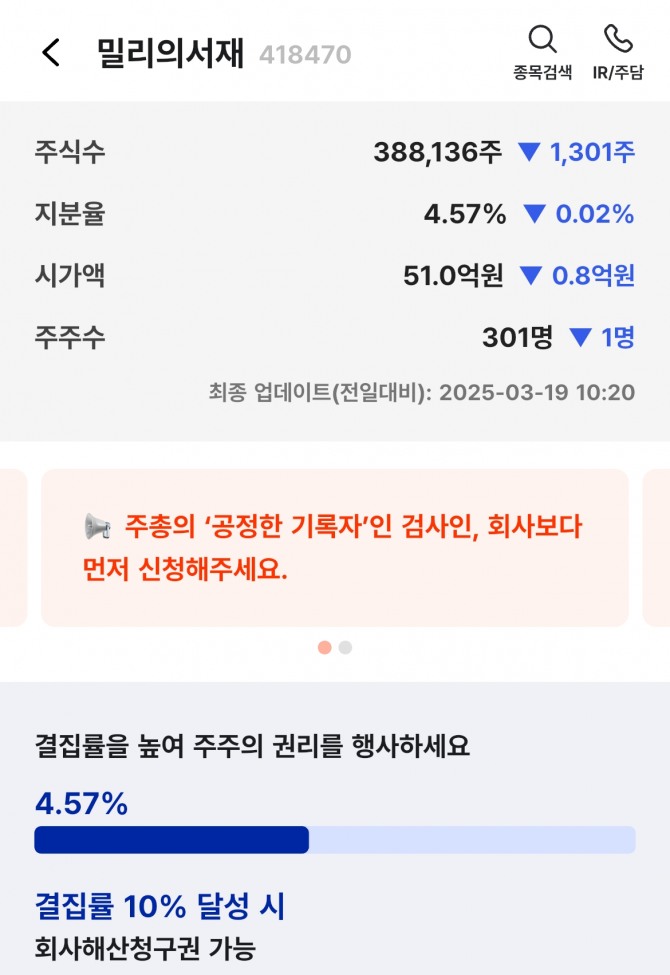Open the inspector application notice banner
The height and width of the screenshot is (975, 670).
point(334,548)
